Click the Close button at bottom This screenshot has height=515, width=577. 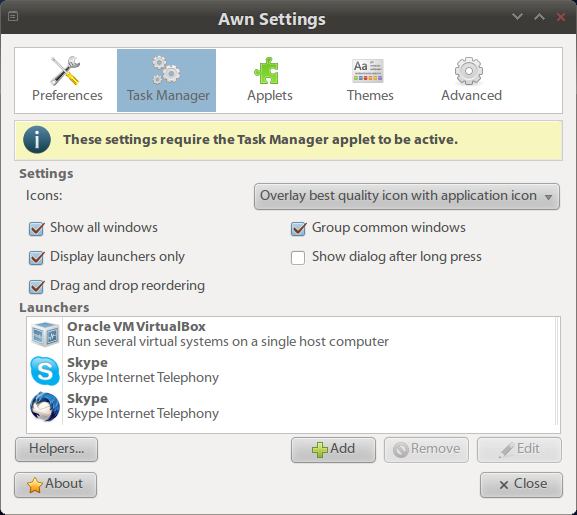(521, 484)
